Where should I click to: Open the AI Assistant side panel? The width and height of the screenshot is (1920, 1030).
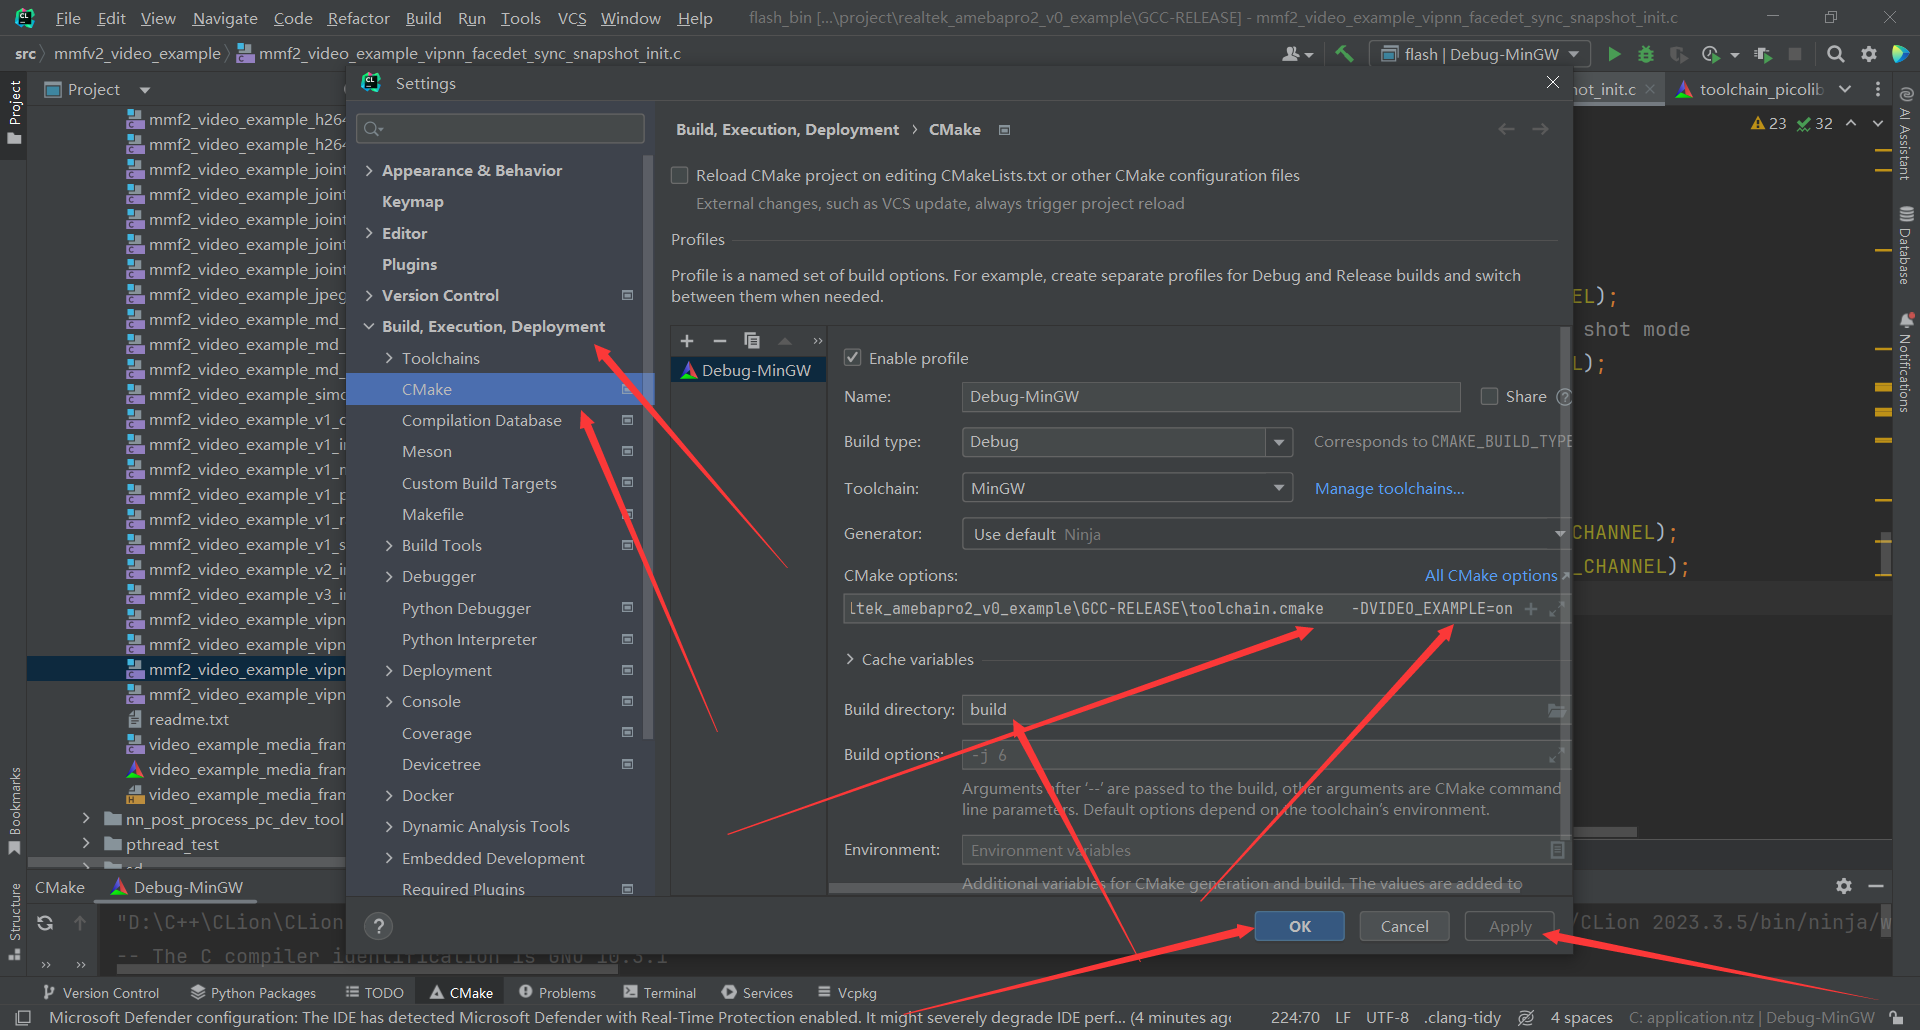(x=1906, y=136)
